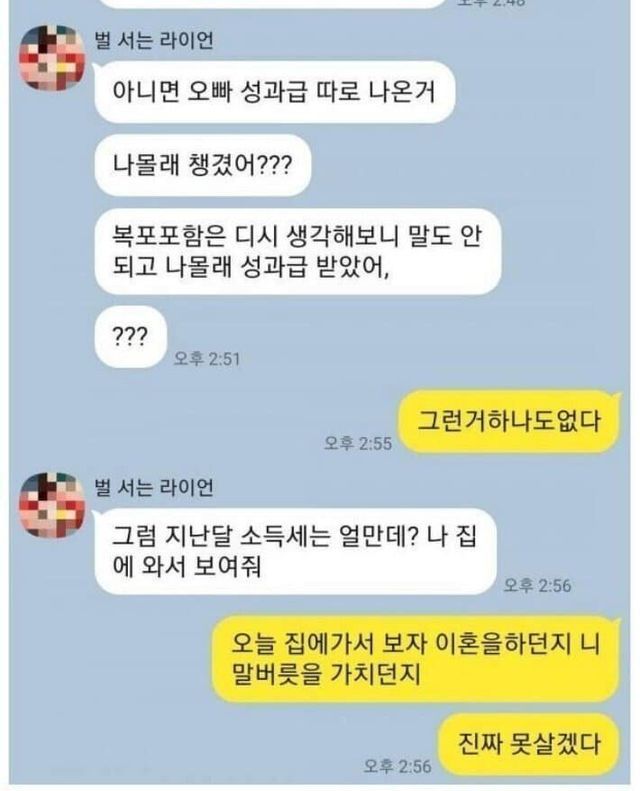Viewport: 640px width, 791px height.
Task: Select yellow message 그런거하나도없다
Action: pyautogui.click(x=509, y=421)
